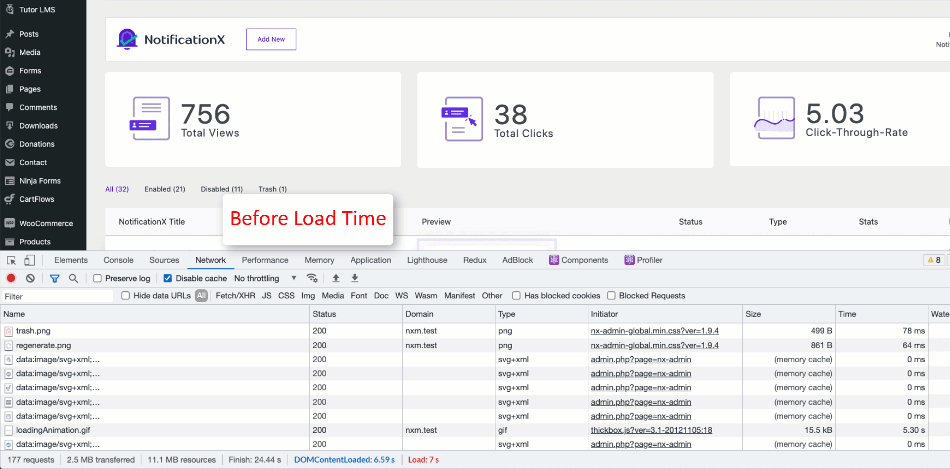Viewport: 950px width, 469px height.
Task: Open the AdBlock tab
Action: tap(517, 260)
